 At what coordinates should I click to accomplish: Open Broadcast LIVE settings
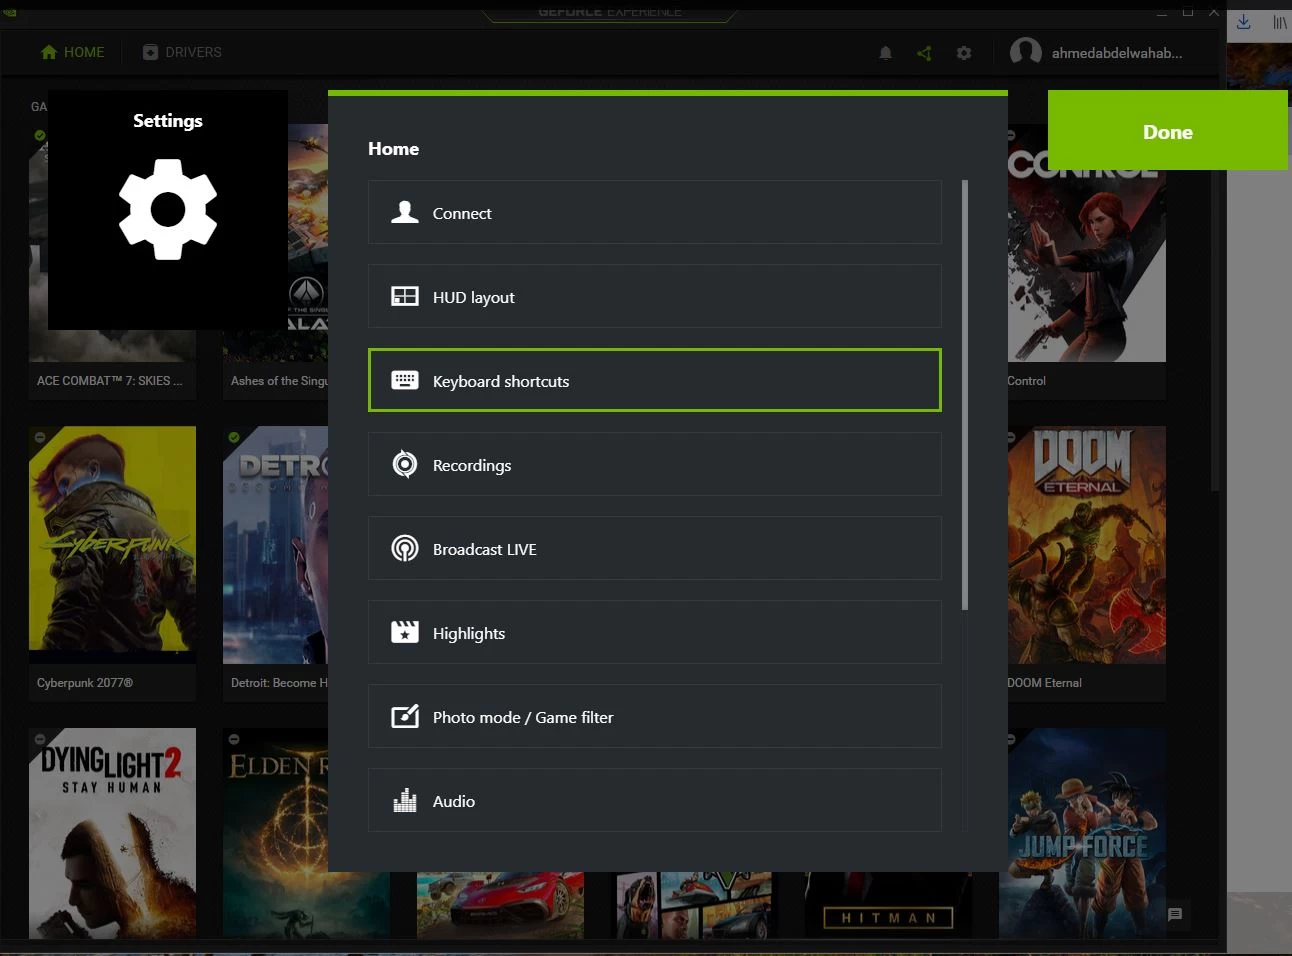[654, 548]
